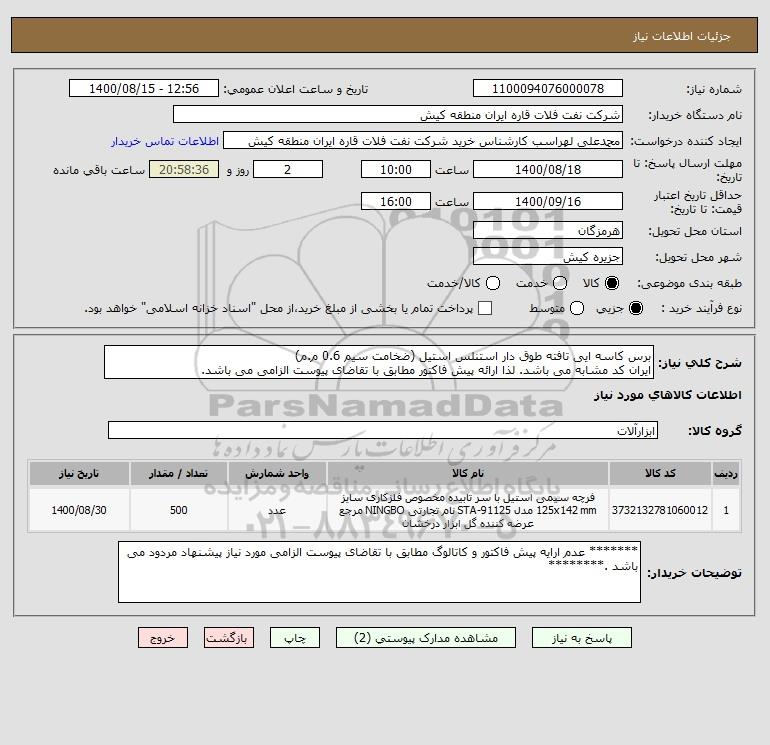This screenshot has height=745, width=770.
Task: Click the price validity date 1400/09/16
Action: [548, 201]
